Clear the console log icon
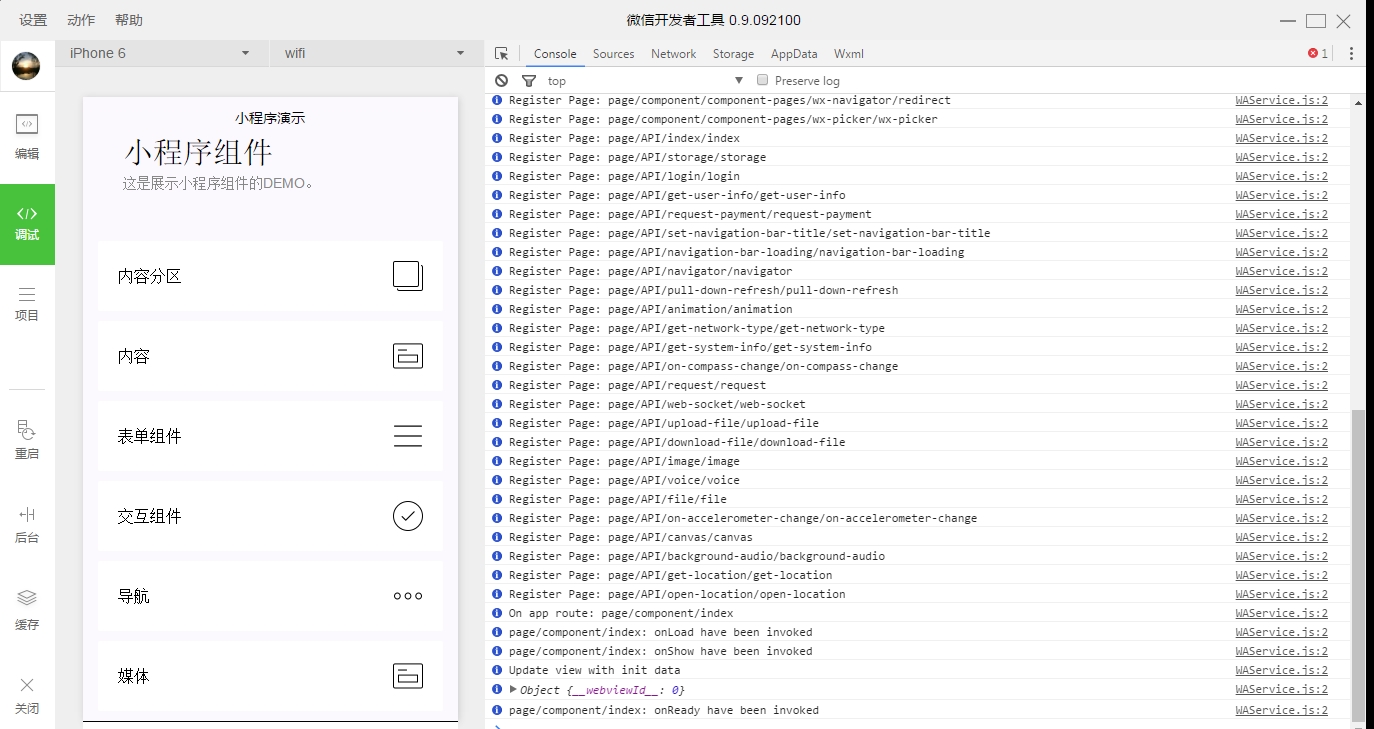The image size is (1374, 729). click(x=502, y=81)
